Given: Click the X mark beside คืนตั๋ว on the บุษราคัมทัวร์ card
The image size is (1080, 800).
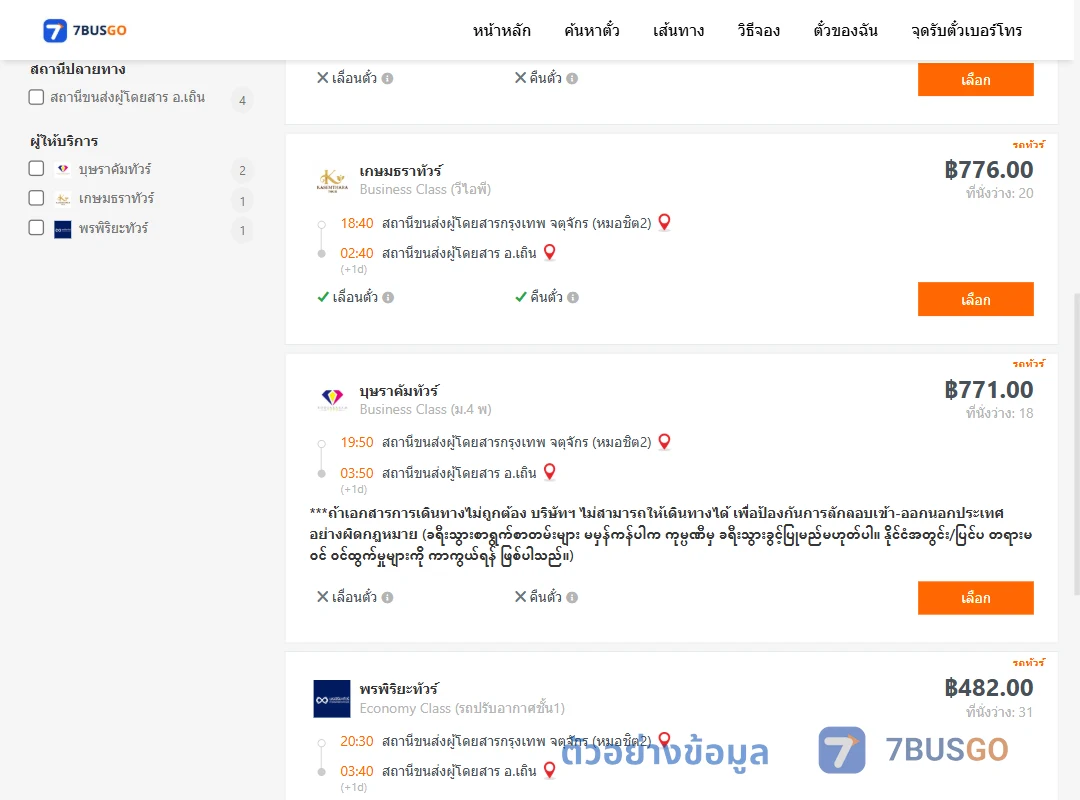Looking at the screenshot, I should click(521, 597).
